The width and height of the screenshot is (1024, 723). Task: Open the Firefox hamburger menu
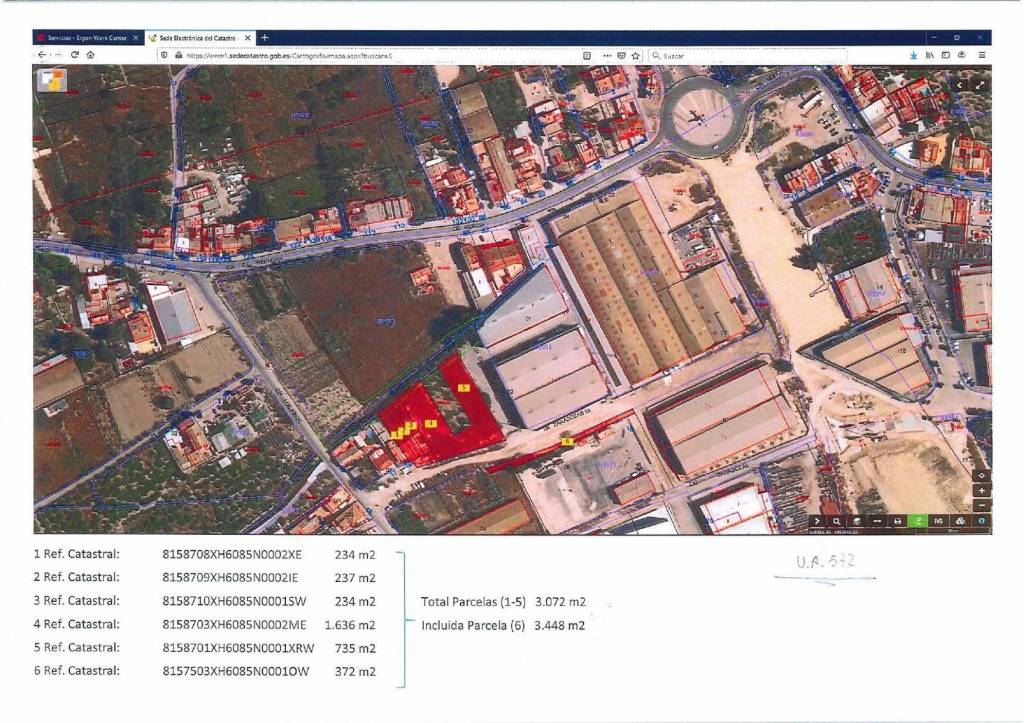pyautogui.click(x=982, y=56)
